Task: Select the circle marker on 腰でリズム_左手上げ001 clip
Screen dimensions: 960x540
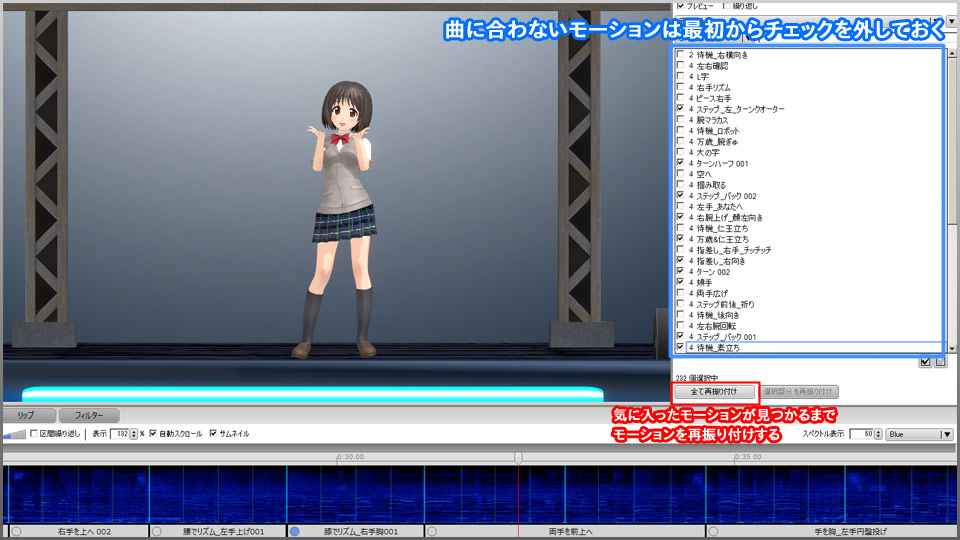Action: (x=157, y=532)
